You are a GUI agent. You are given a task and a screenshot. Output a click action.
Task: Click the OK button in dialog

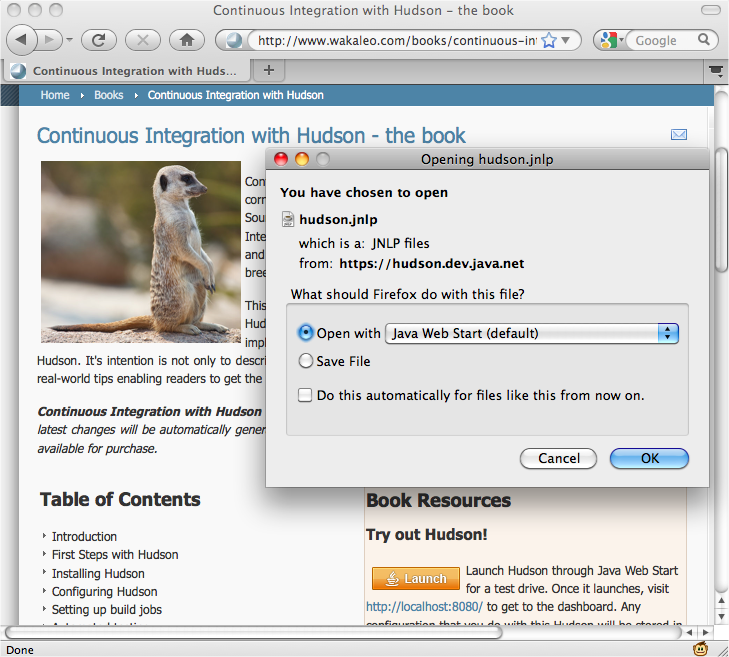point(649,458)
